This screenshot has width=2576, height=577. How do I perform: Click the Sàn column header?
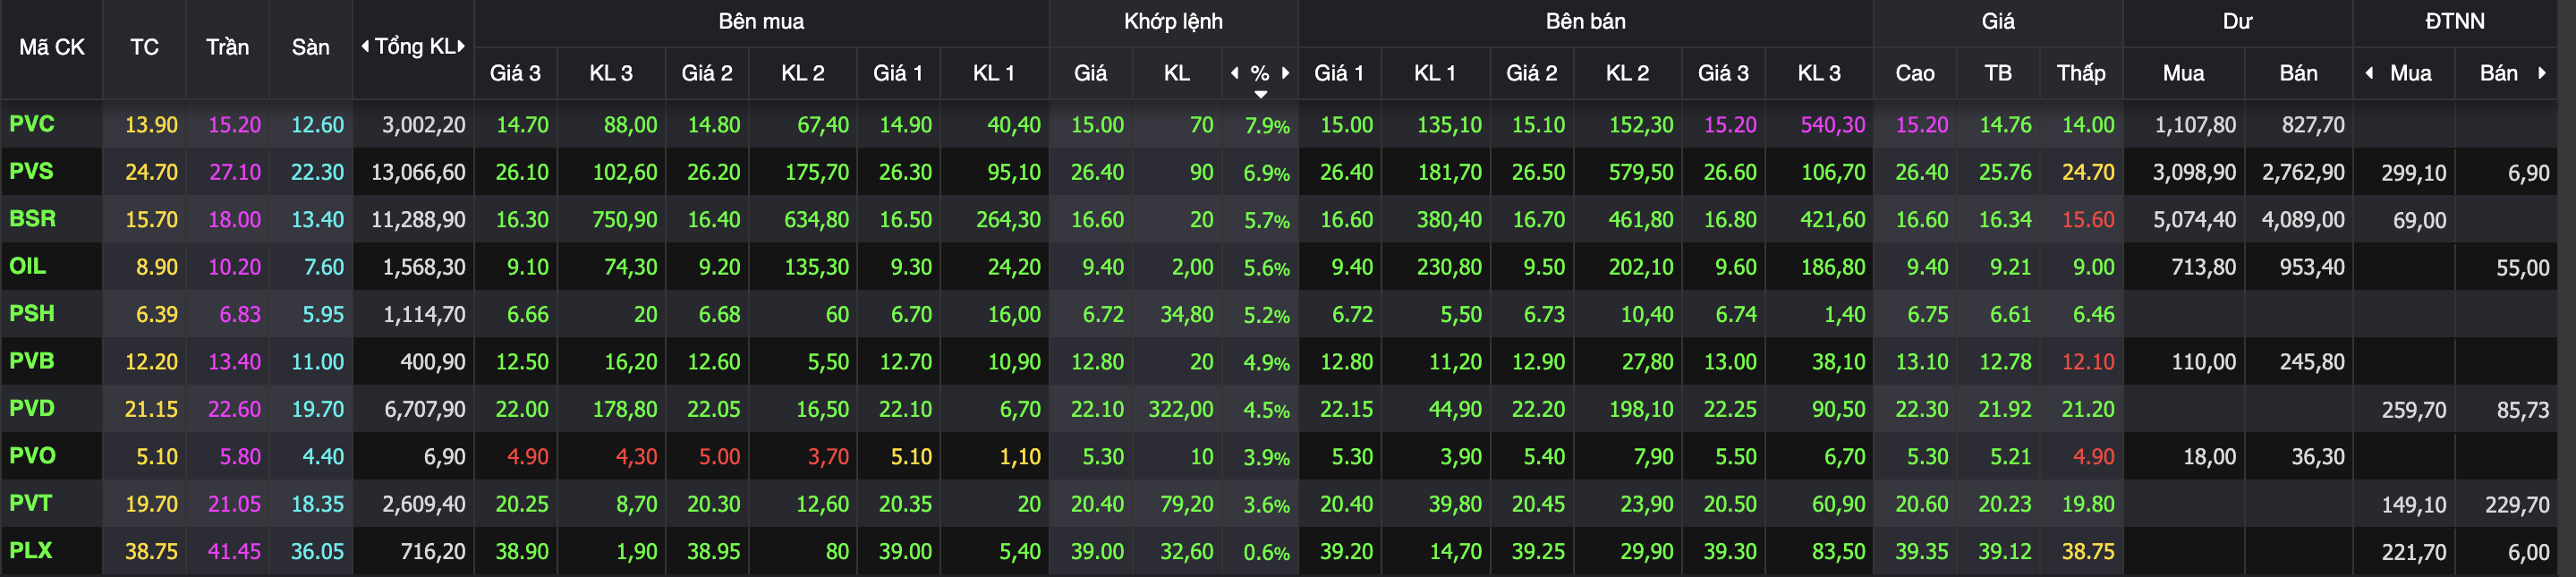click(310, 47)
